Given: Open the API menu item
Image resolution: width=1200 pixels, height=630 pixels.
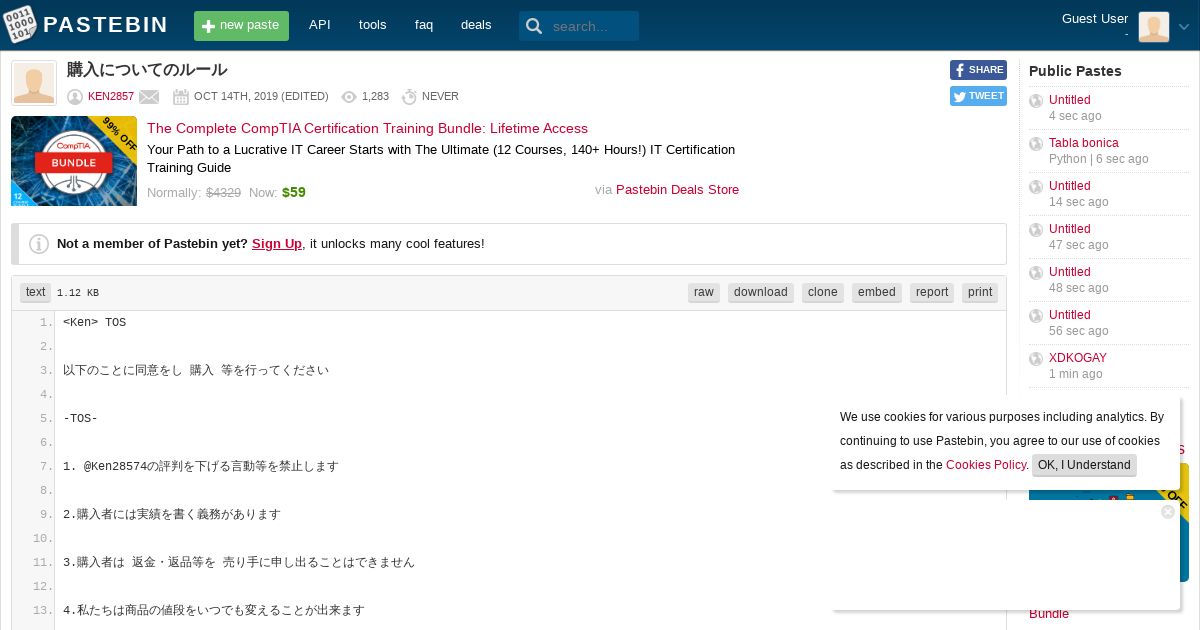Looking at the screenshot, I should click(x=320, y=25).
